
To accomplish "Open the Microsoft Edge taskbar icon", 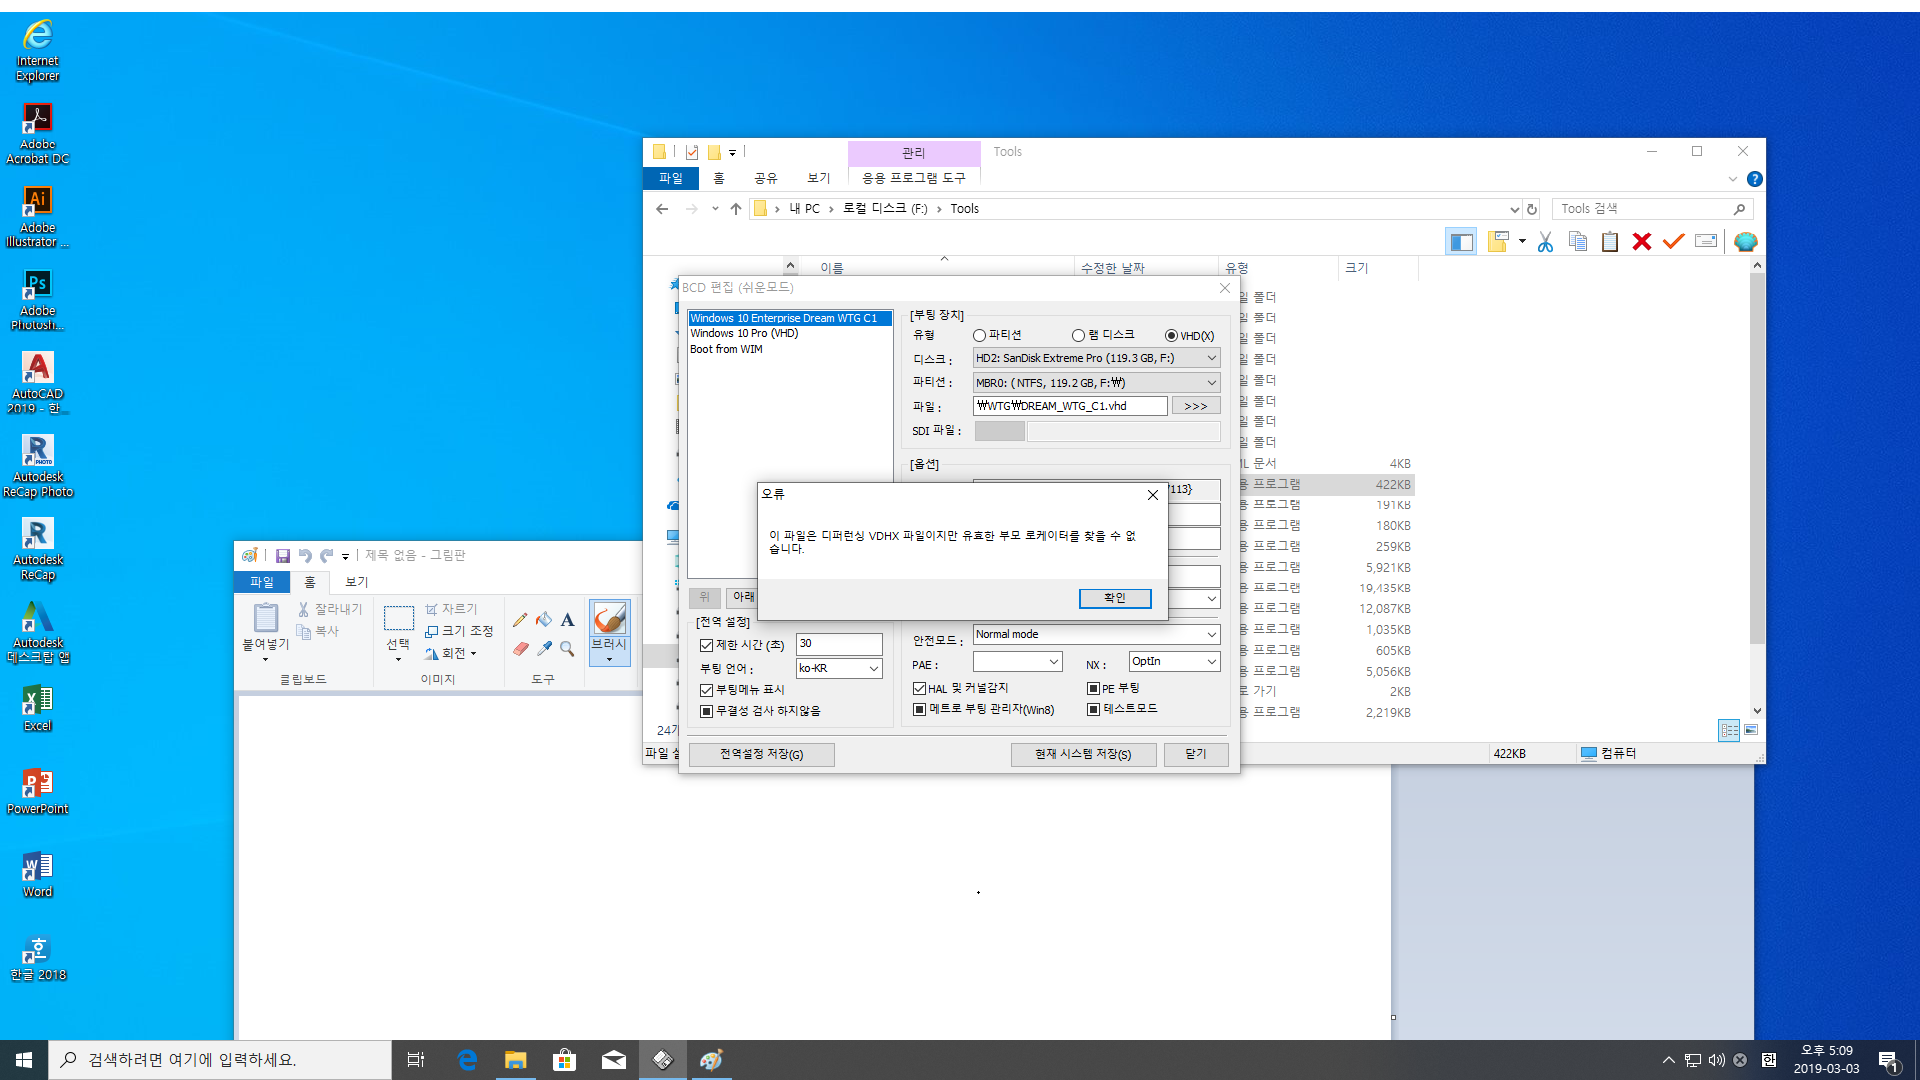I will coord(467,1060).
